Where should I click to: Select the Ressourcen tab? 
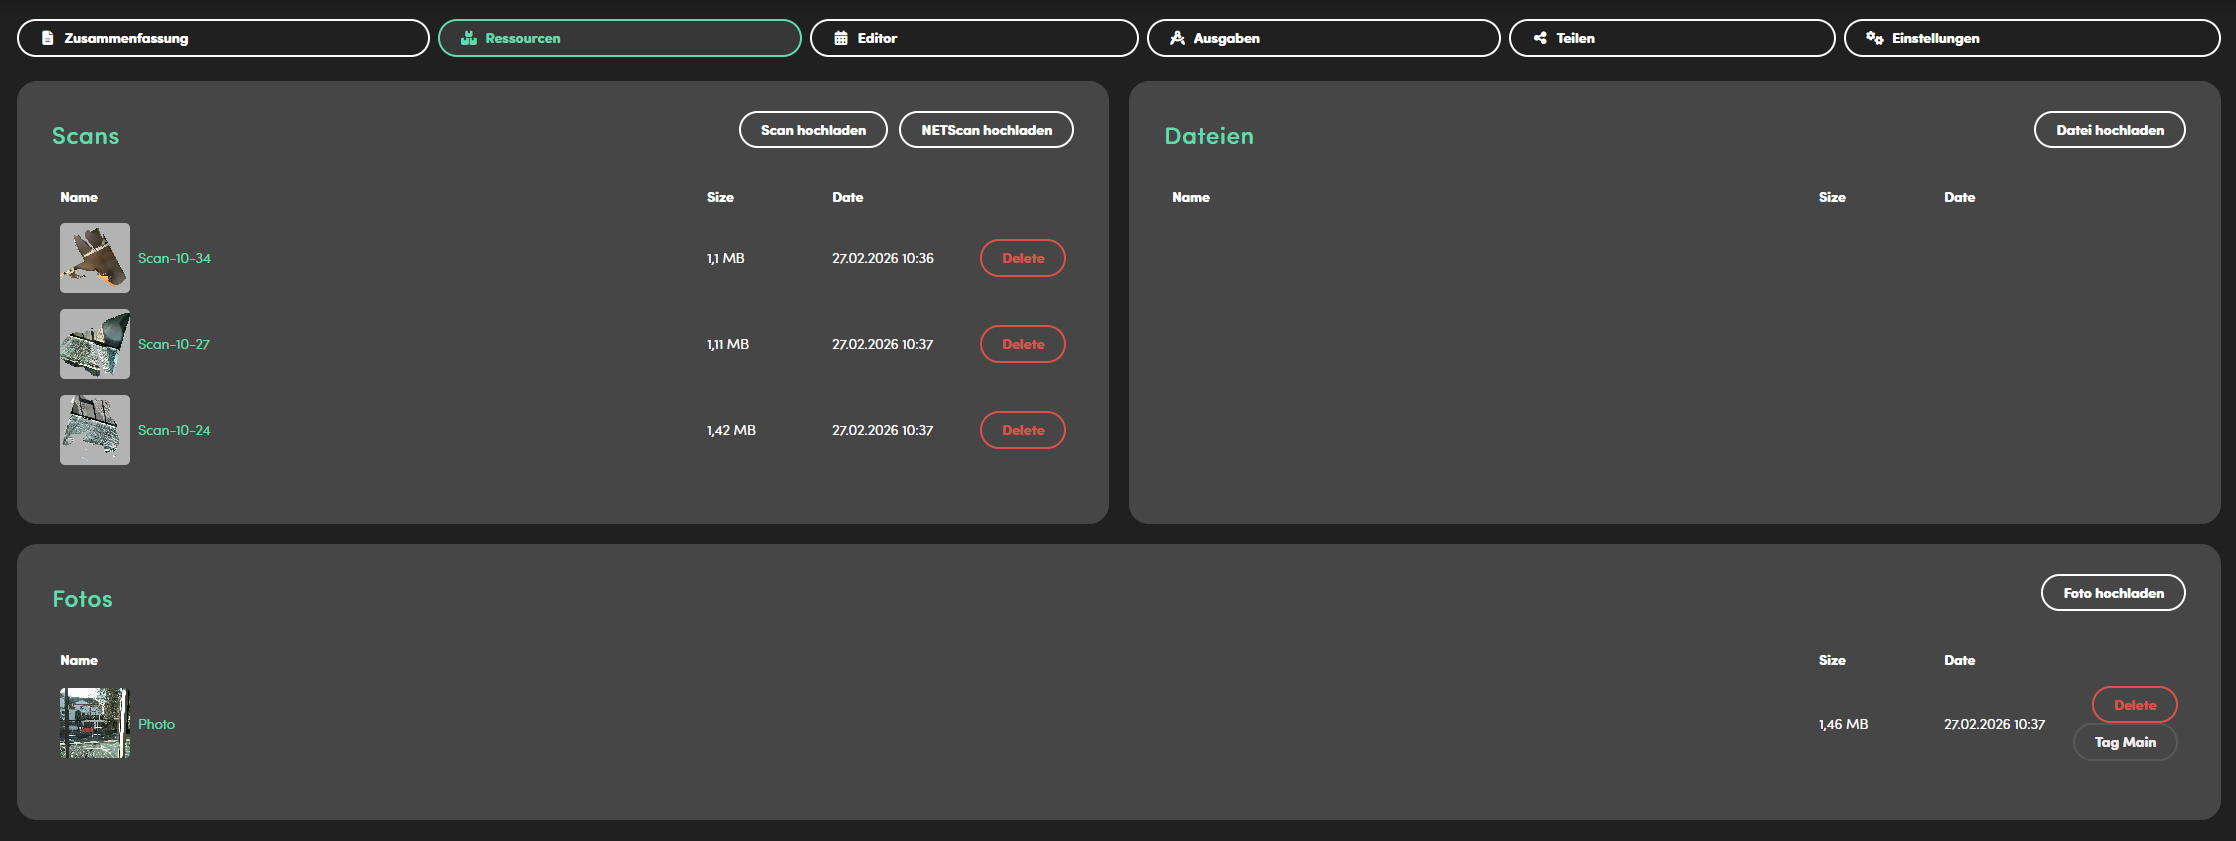tap(619, 38)
